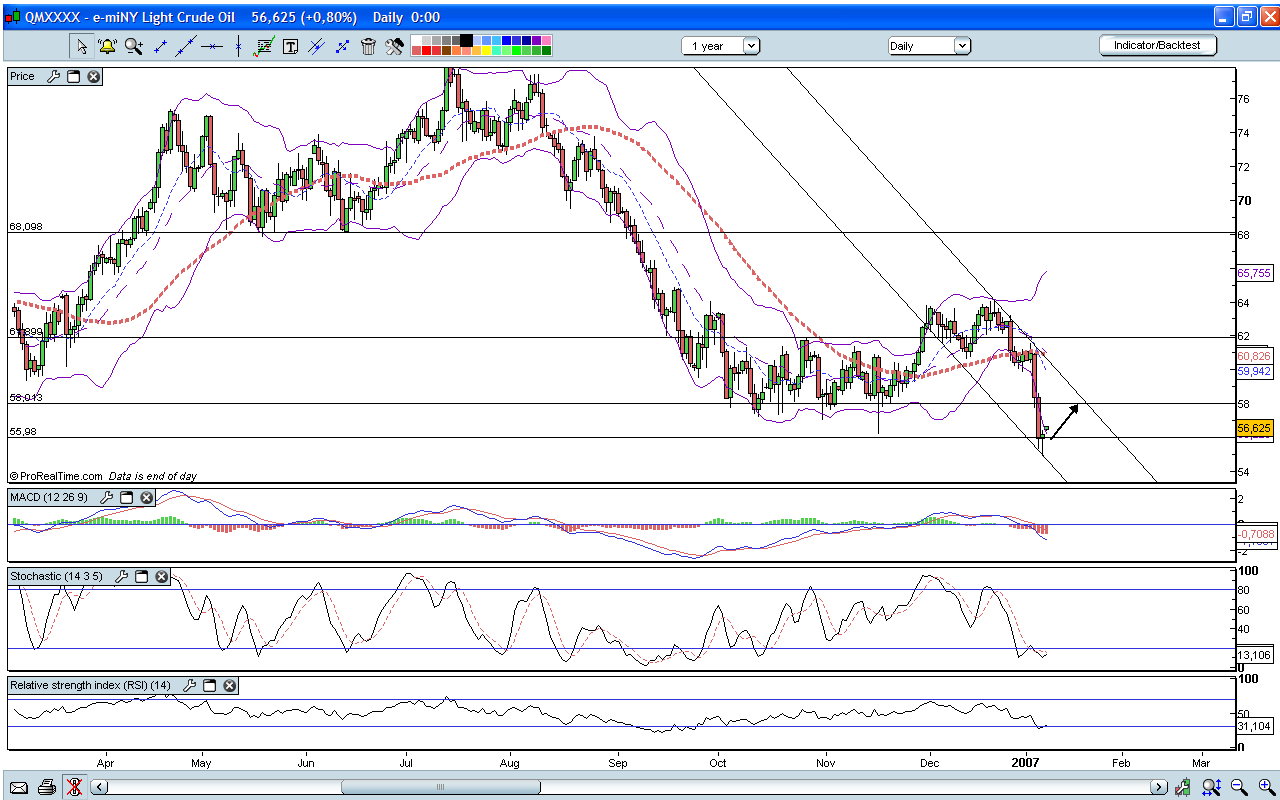This screenshot has width=1280, height=800.
Task: Click the 55,98 support level label
Action: [x=23, y=432]
